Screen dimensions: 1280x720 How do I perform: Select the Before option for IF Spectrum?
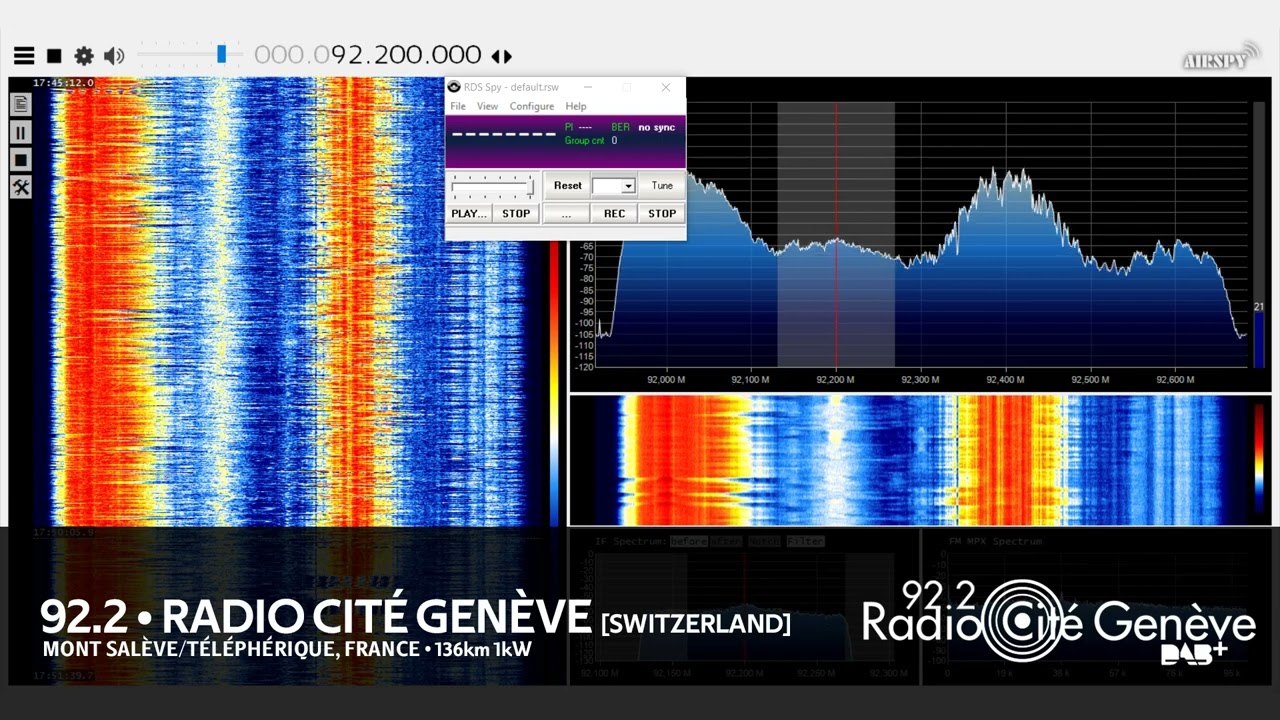(x=689, y=541)
